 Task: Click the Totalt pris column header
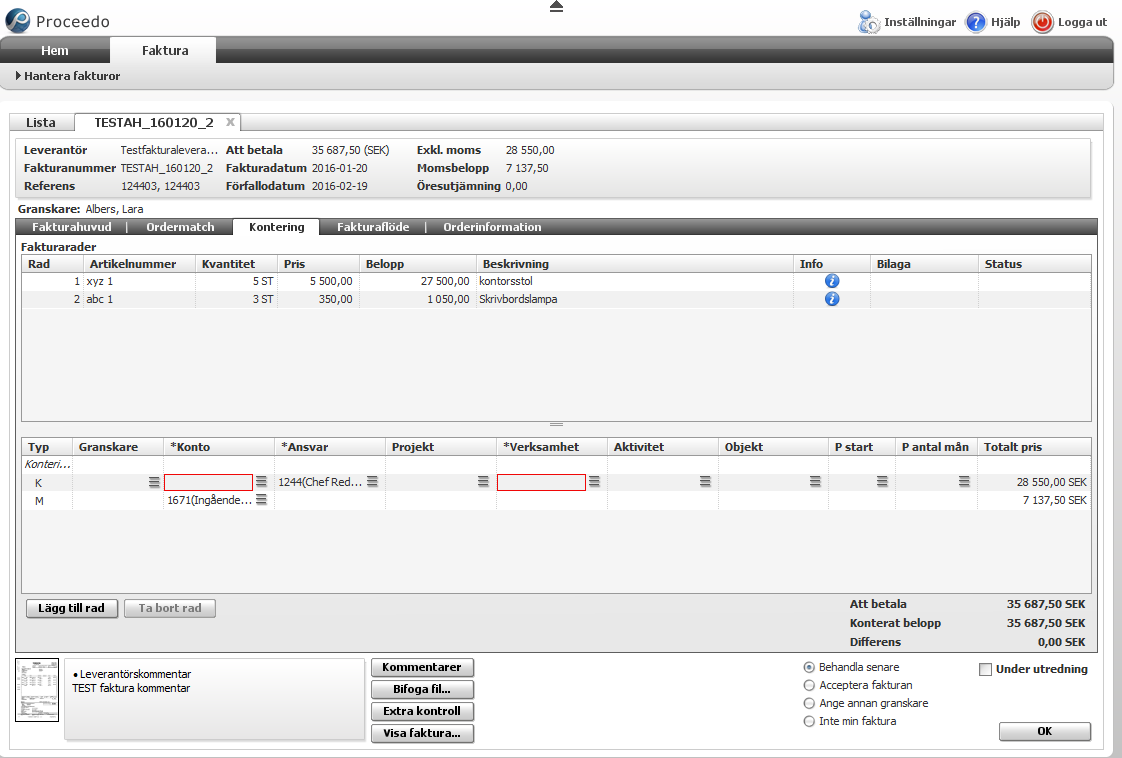click(x=1035, y=447)
